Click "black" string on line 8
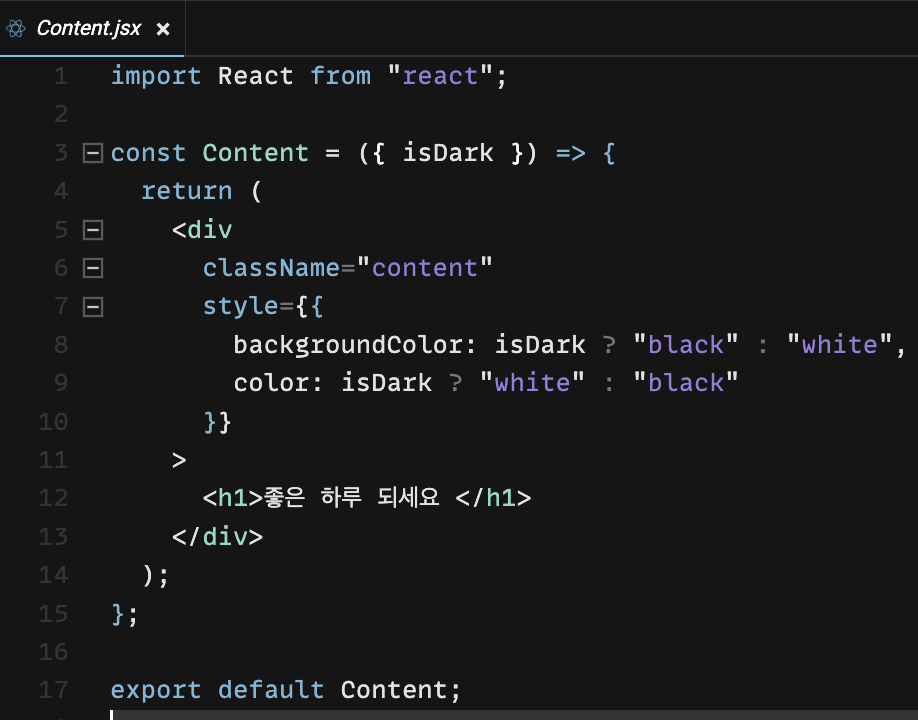The width and height of the screenshot is (918, 720). 686,345
